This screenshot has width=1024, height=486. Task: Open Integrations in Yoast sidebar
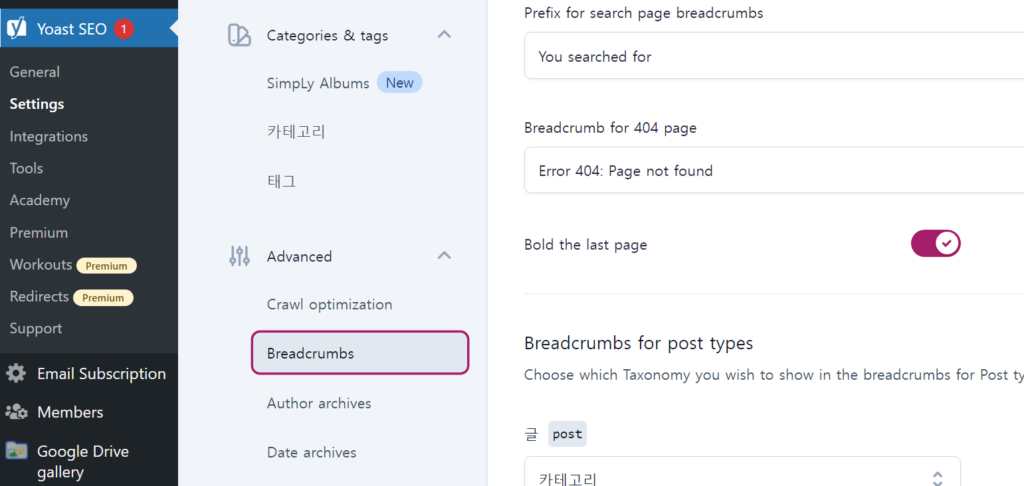coord(48,137)
